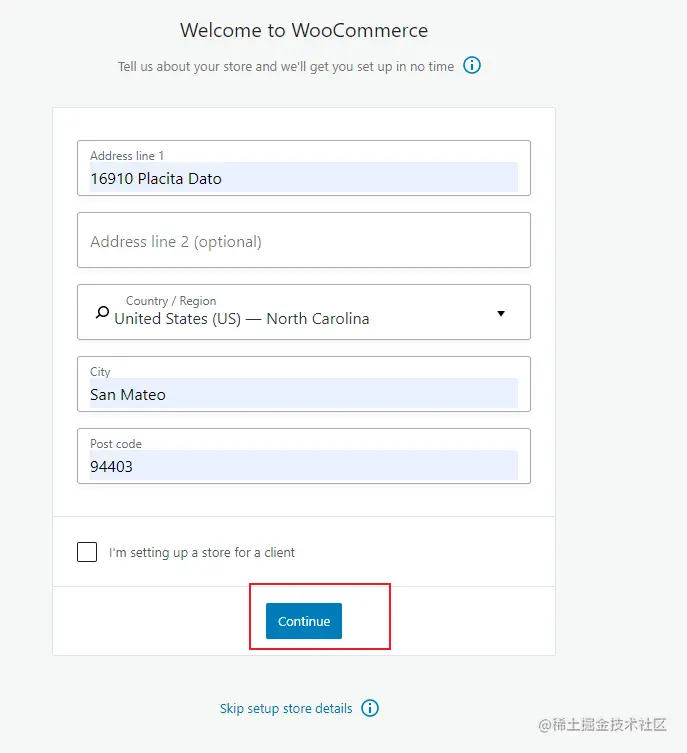Viewport: 687px width, 753px height.
Task: Open the United States (US) — North Carolina selector
Action: (x=304, y=312)
